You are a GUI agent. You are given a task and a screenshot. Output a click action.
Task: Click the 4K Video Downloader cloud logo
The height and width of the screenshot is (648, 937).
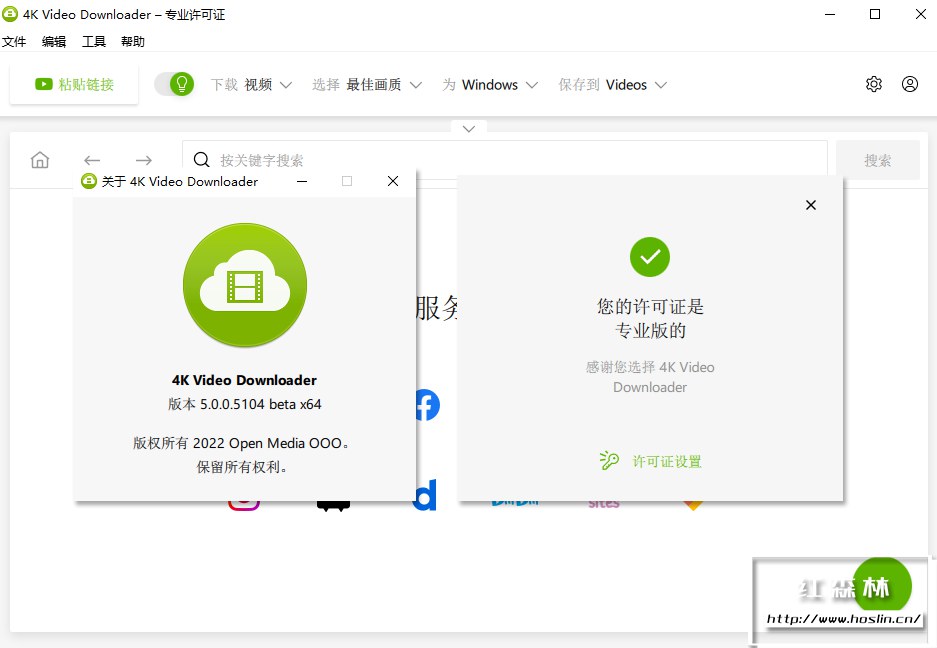tap(245, 285)
